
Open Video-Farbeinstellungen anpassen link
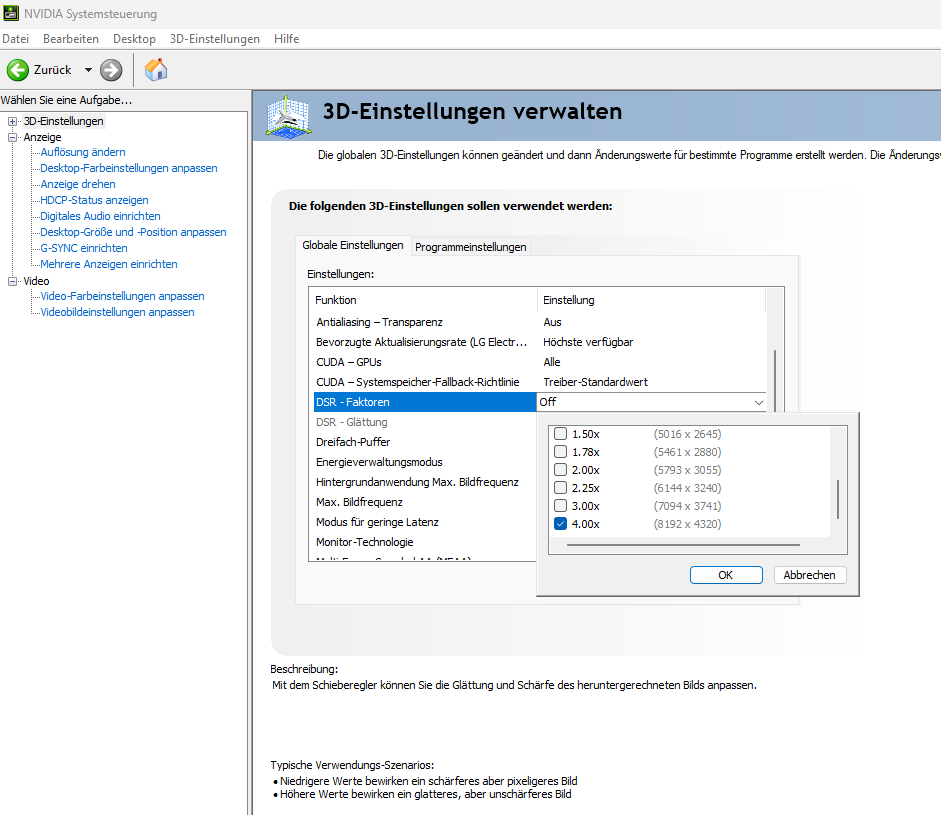tap(122, 296)
